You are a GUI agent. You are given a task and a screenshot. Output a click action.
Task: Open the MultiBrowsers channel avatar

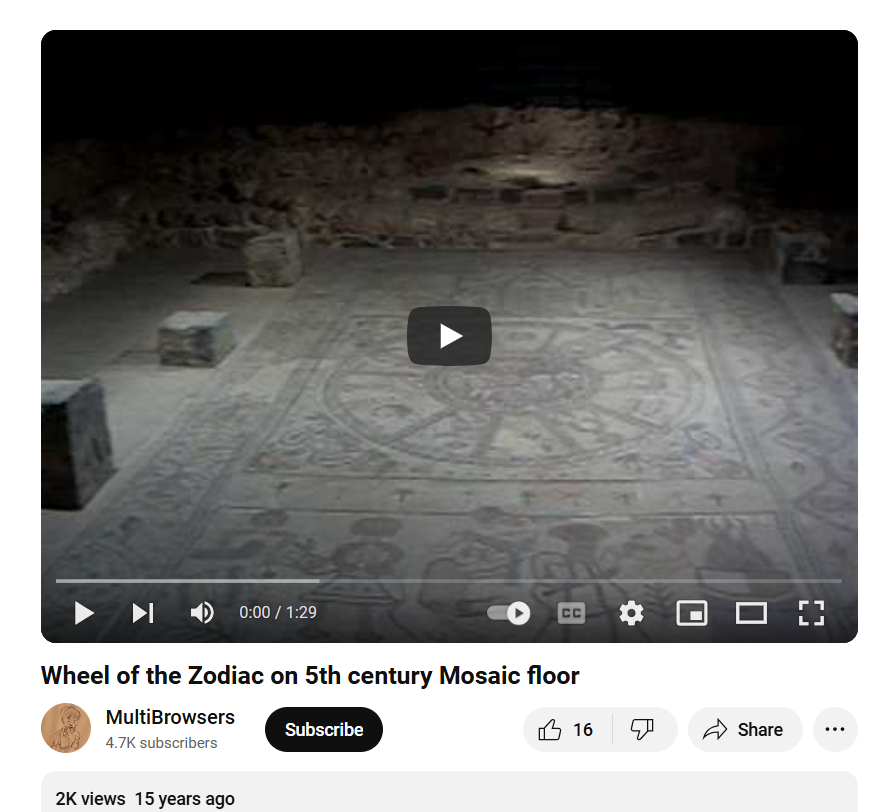tap(66, 728)
